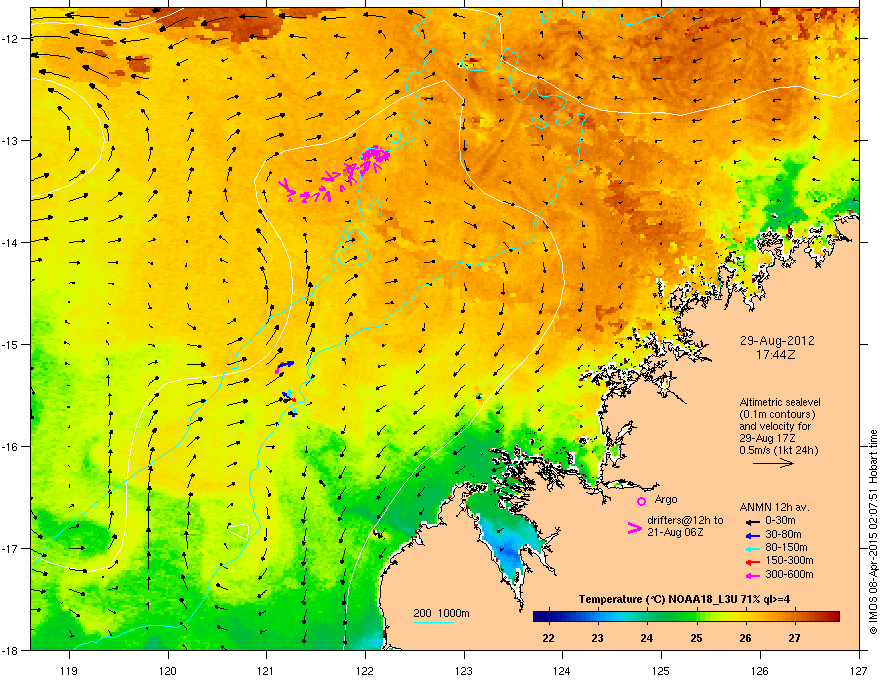This screenshot has width=880, height=680.
Task: Click the red 150-300m arrow legend symbol
Action: [752, 562]
